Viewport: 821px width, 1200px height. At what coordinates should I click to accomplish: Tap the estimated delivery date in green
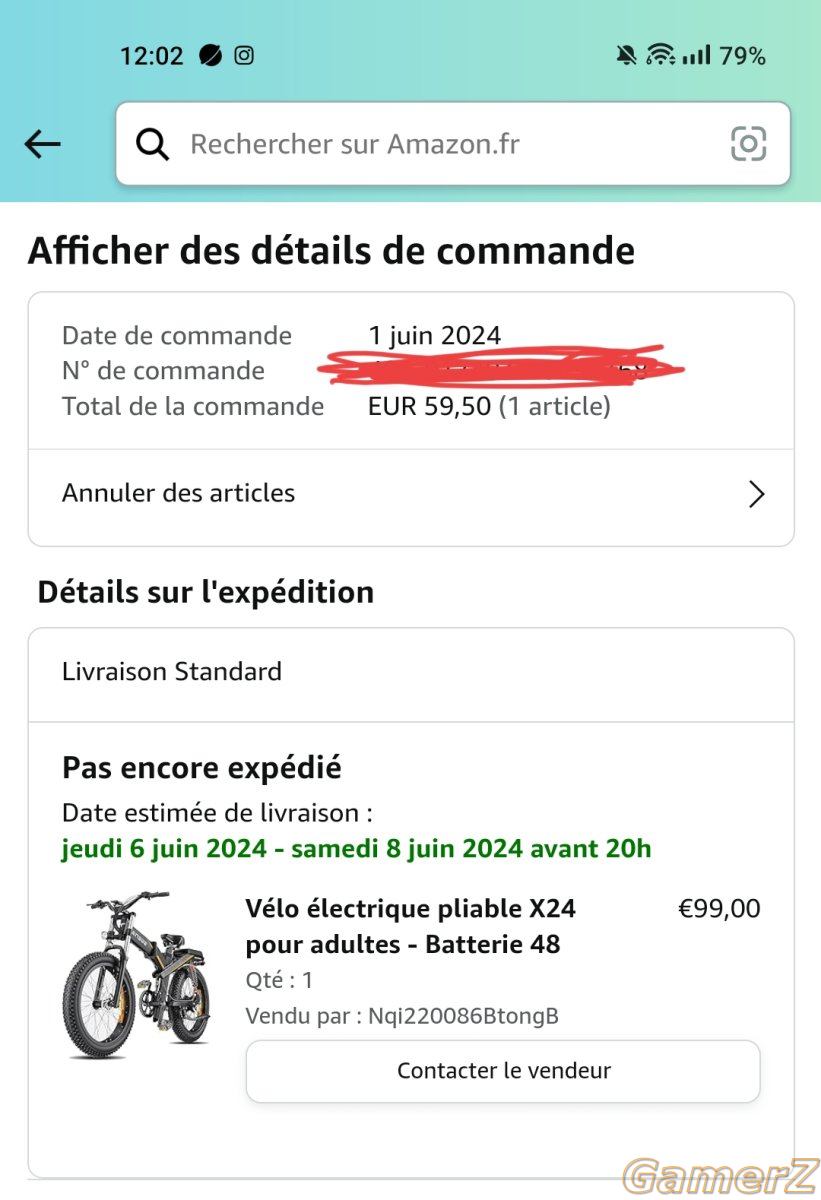(356, 849)
